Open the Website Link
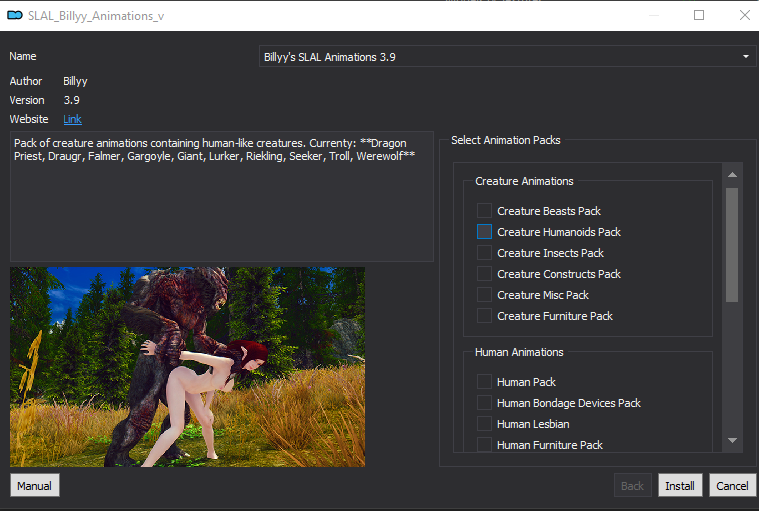The height and width of the screenshot is (511, 759). [x=73, y=119]
